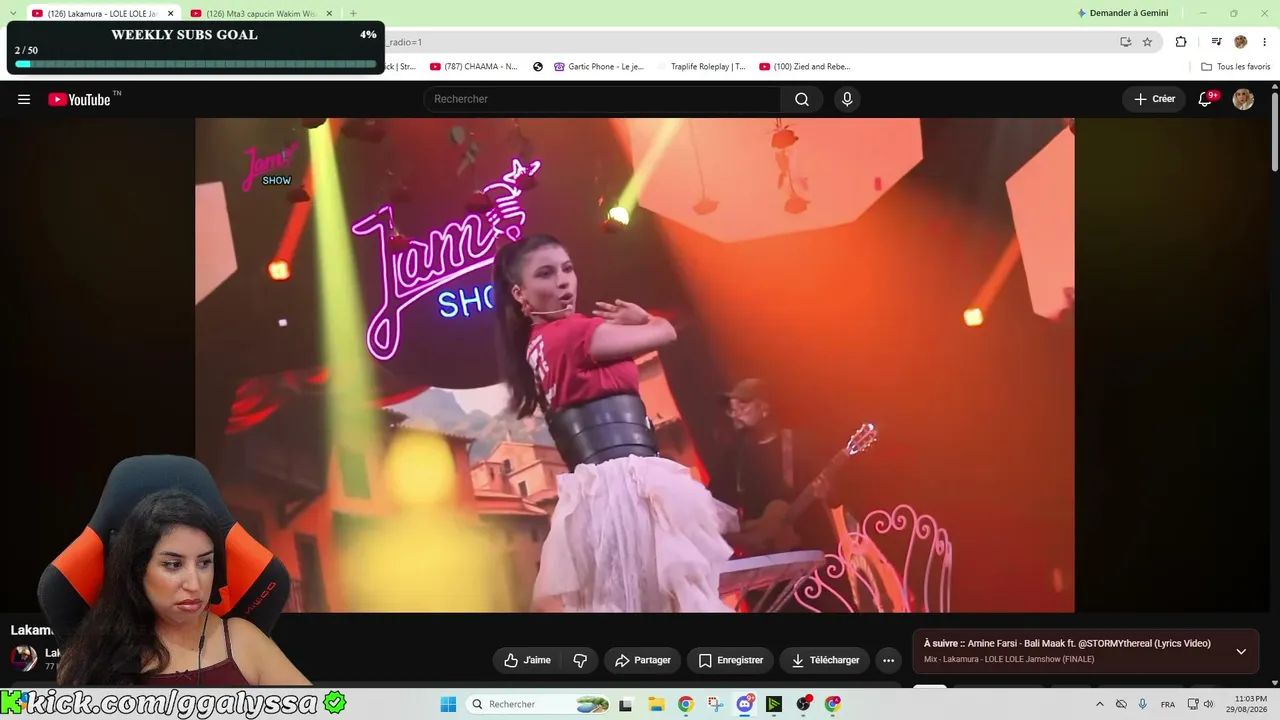Open more actions ellipsis under the video
Viewport: 1280px width, 720px height.
(x=888, y=660)
